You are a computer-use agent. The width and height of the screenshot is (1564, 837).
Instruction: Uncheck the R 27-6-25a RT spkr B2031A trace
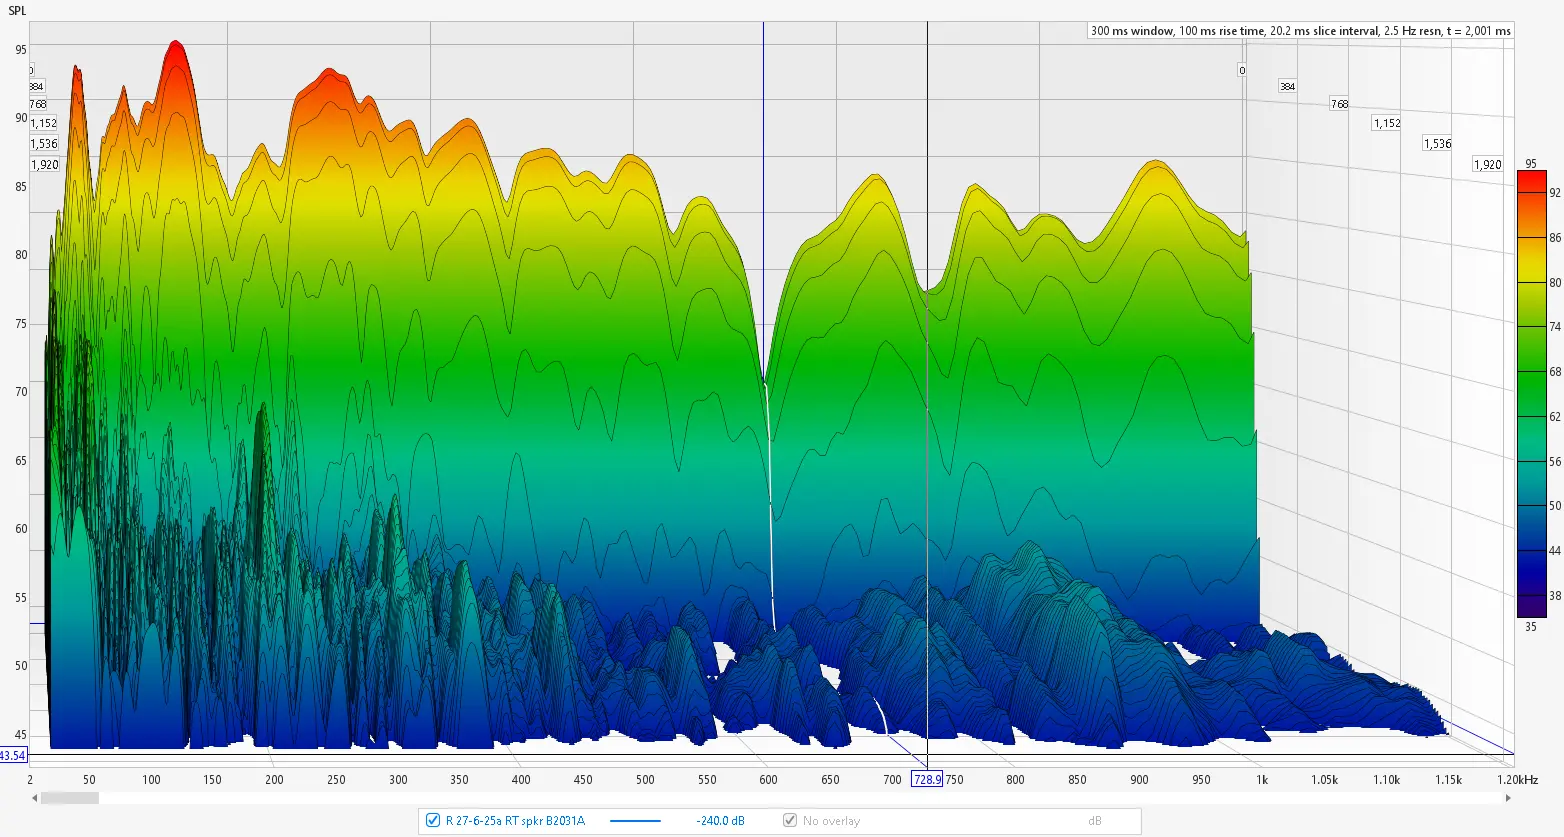tap(433, 821)
